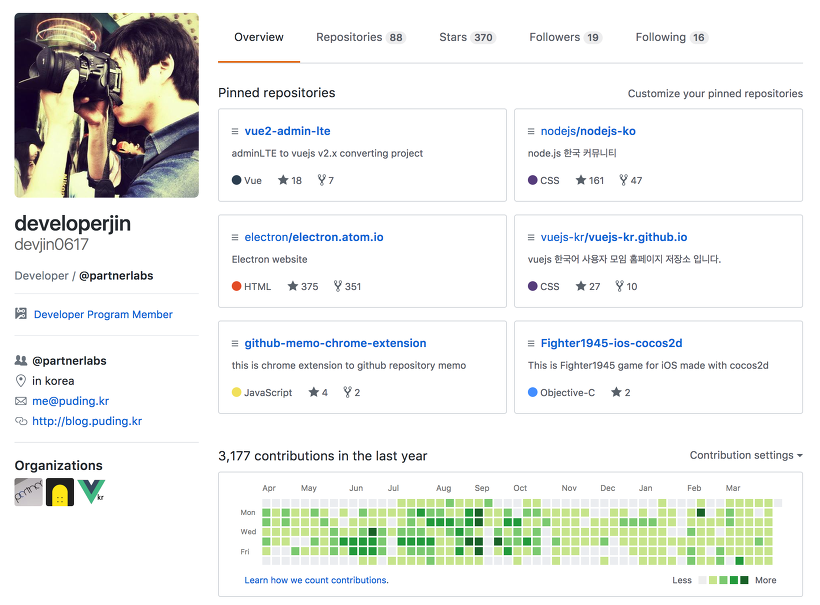Click the yellow JavaScript language color dot
The image size is (820, 605).
pyautogui.click(x=236, y=392)
